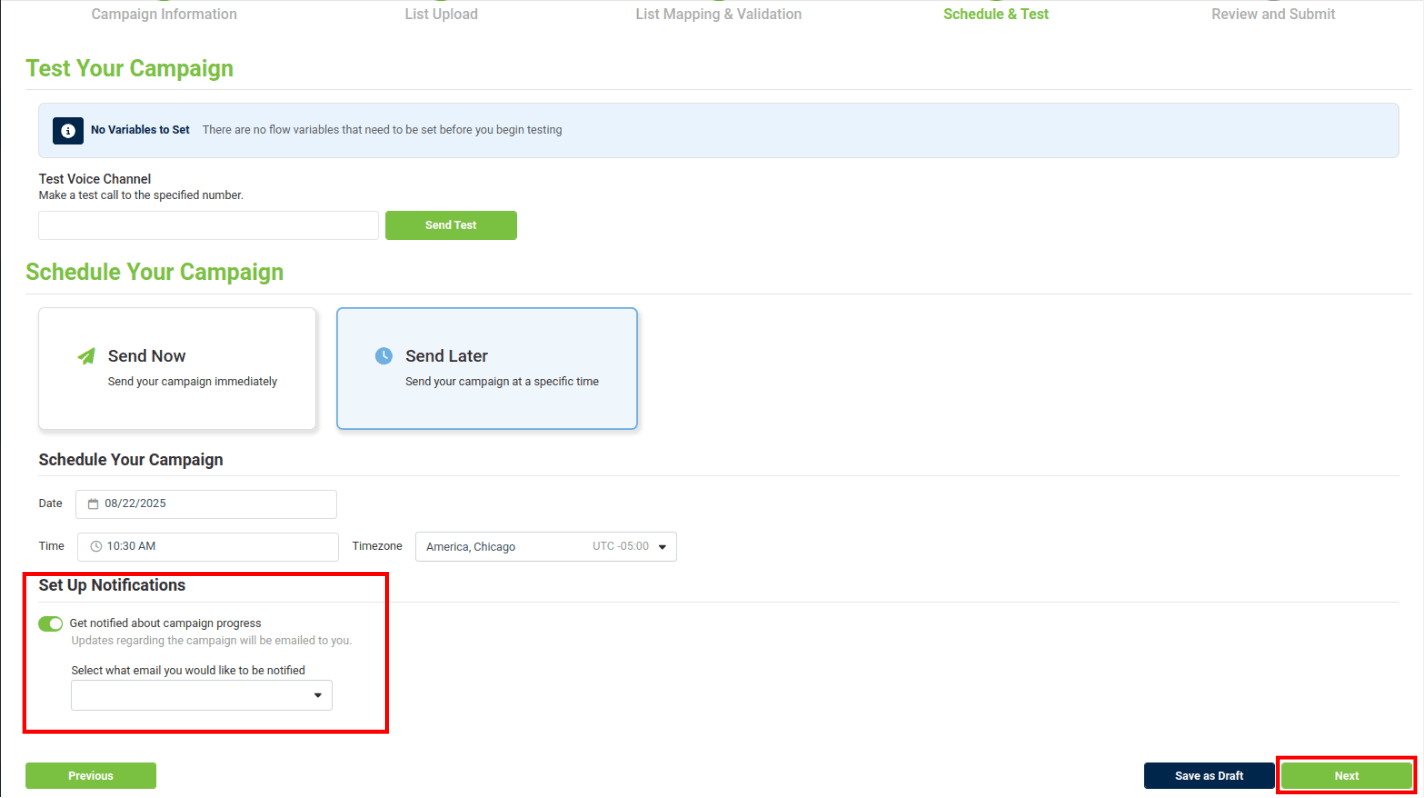Click the paper plane Send Now icon
This screenshot has width=1424, height=798.
tap(87, 356)
